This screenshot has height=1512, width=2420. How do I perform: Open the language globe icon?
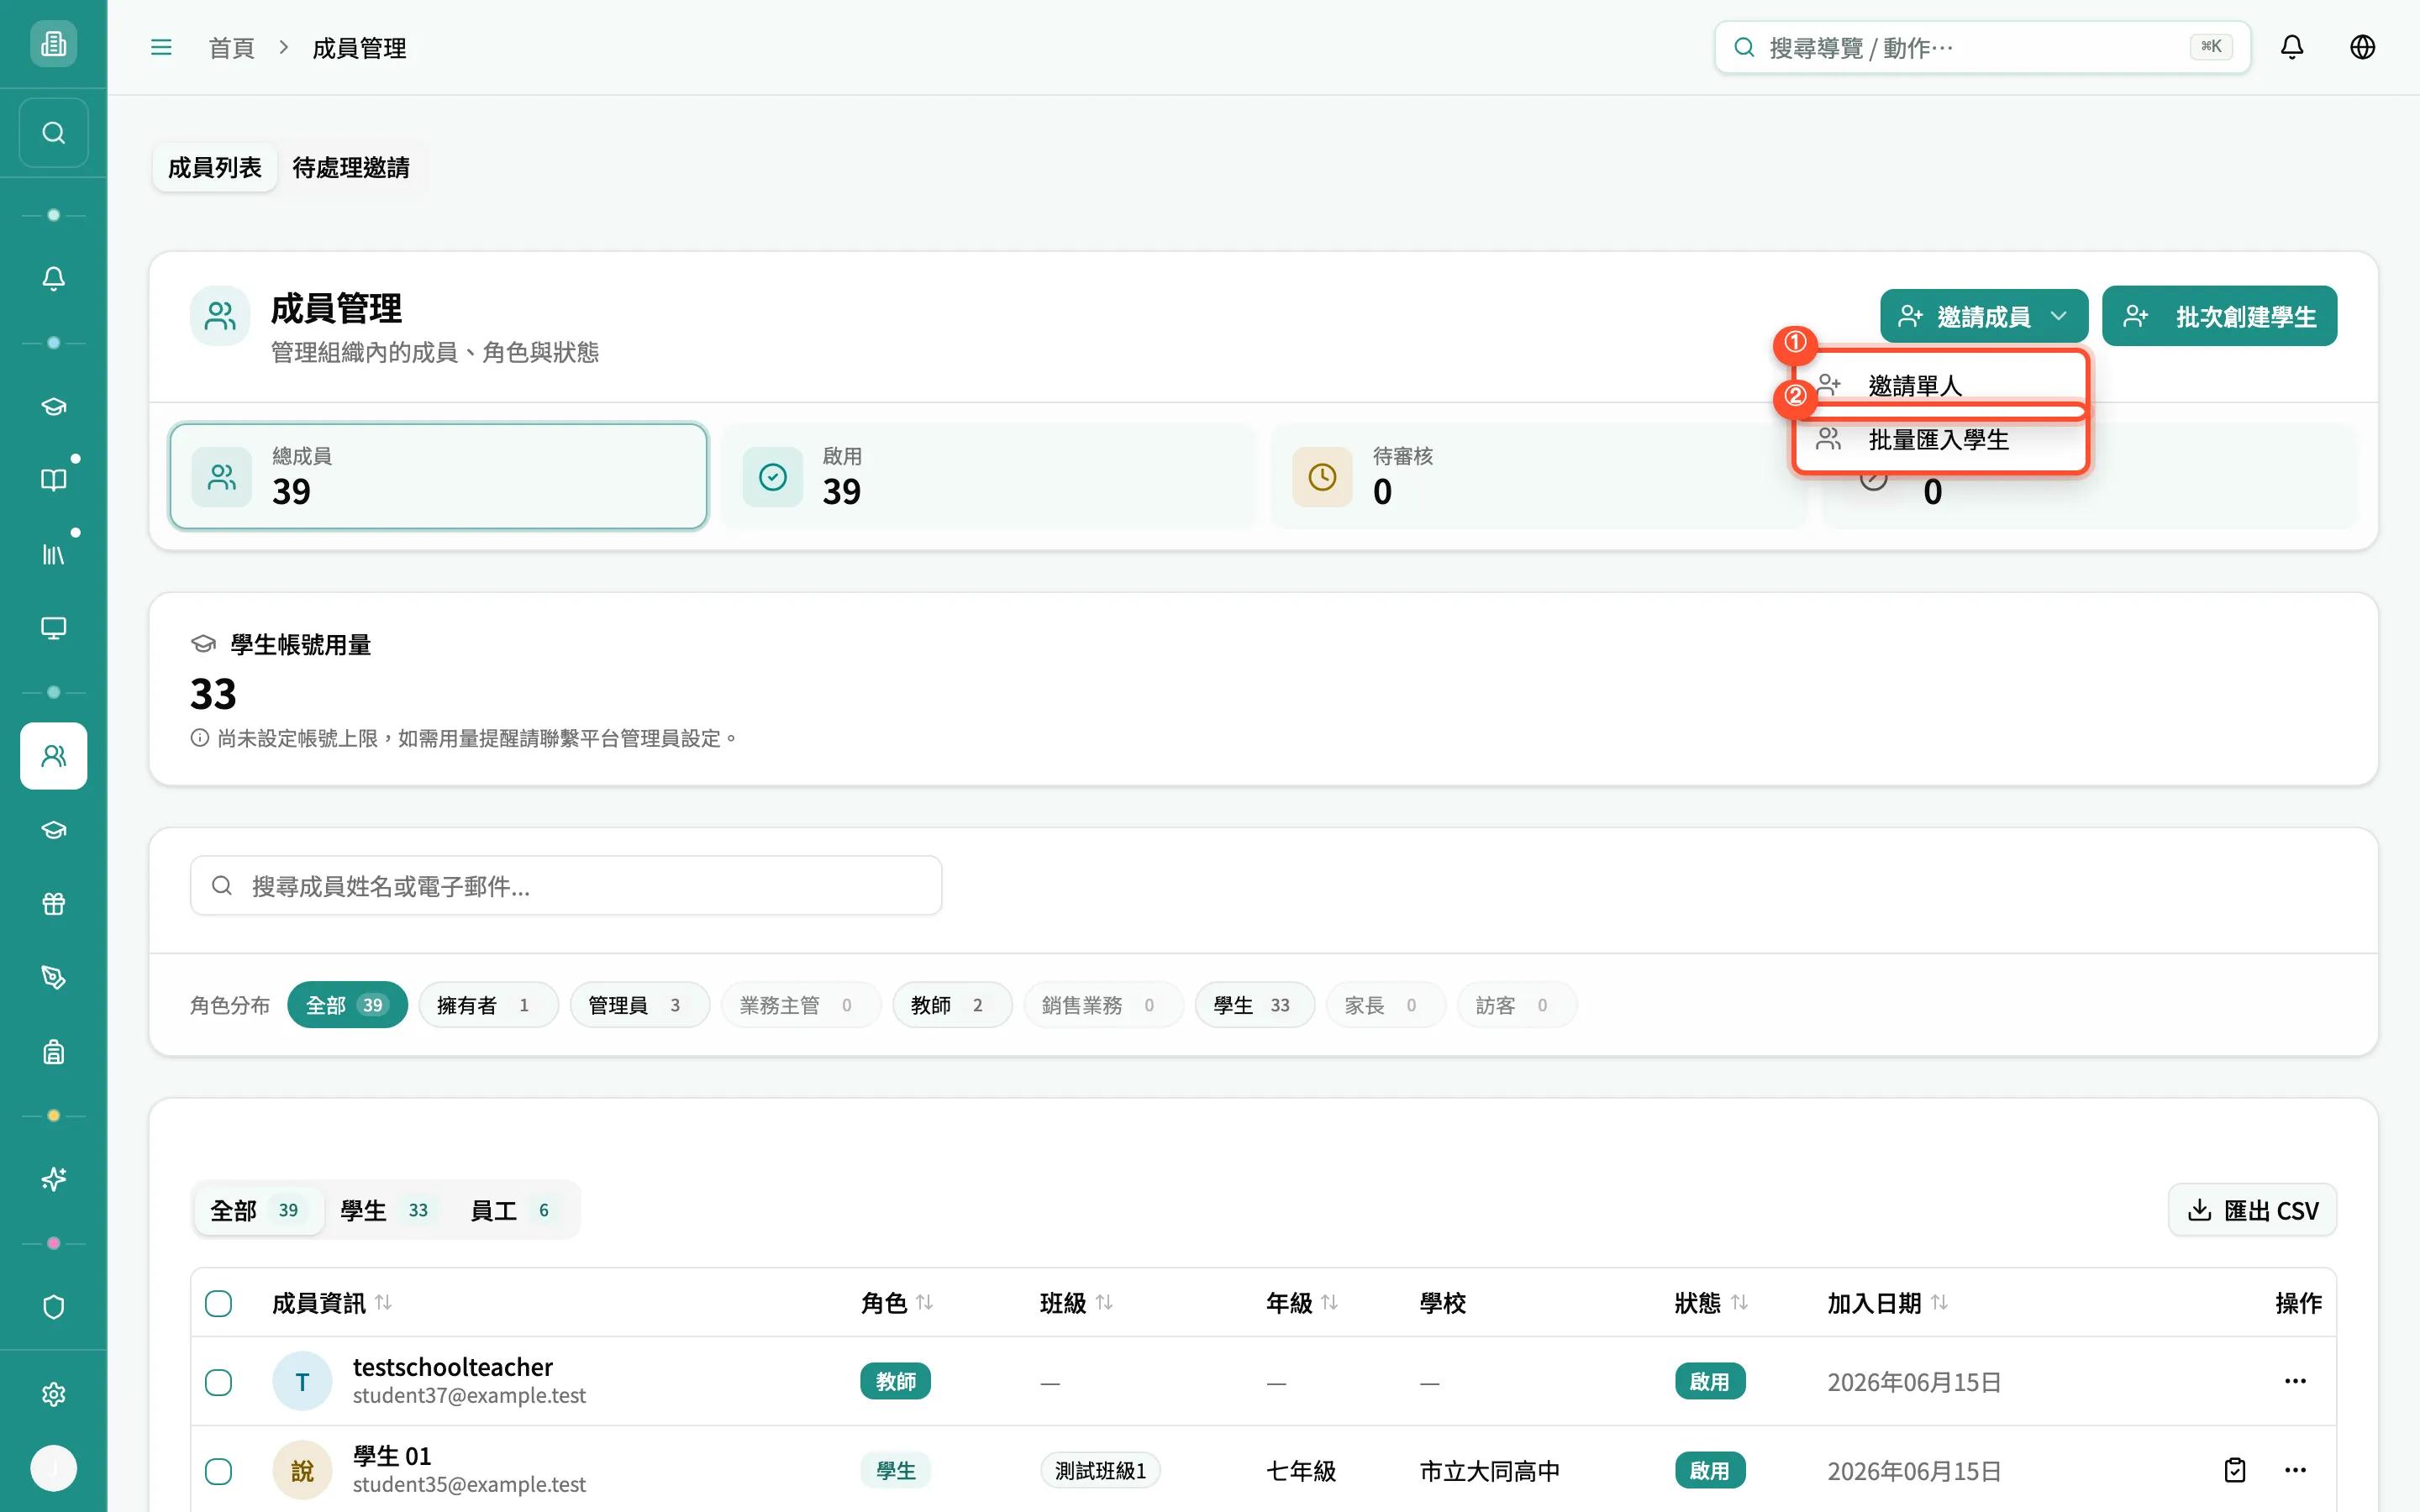pos(2362,47)
